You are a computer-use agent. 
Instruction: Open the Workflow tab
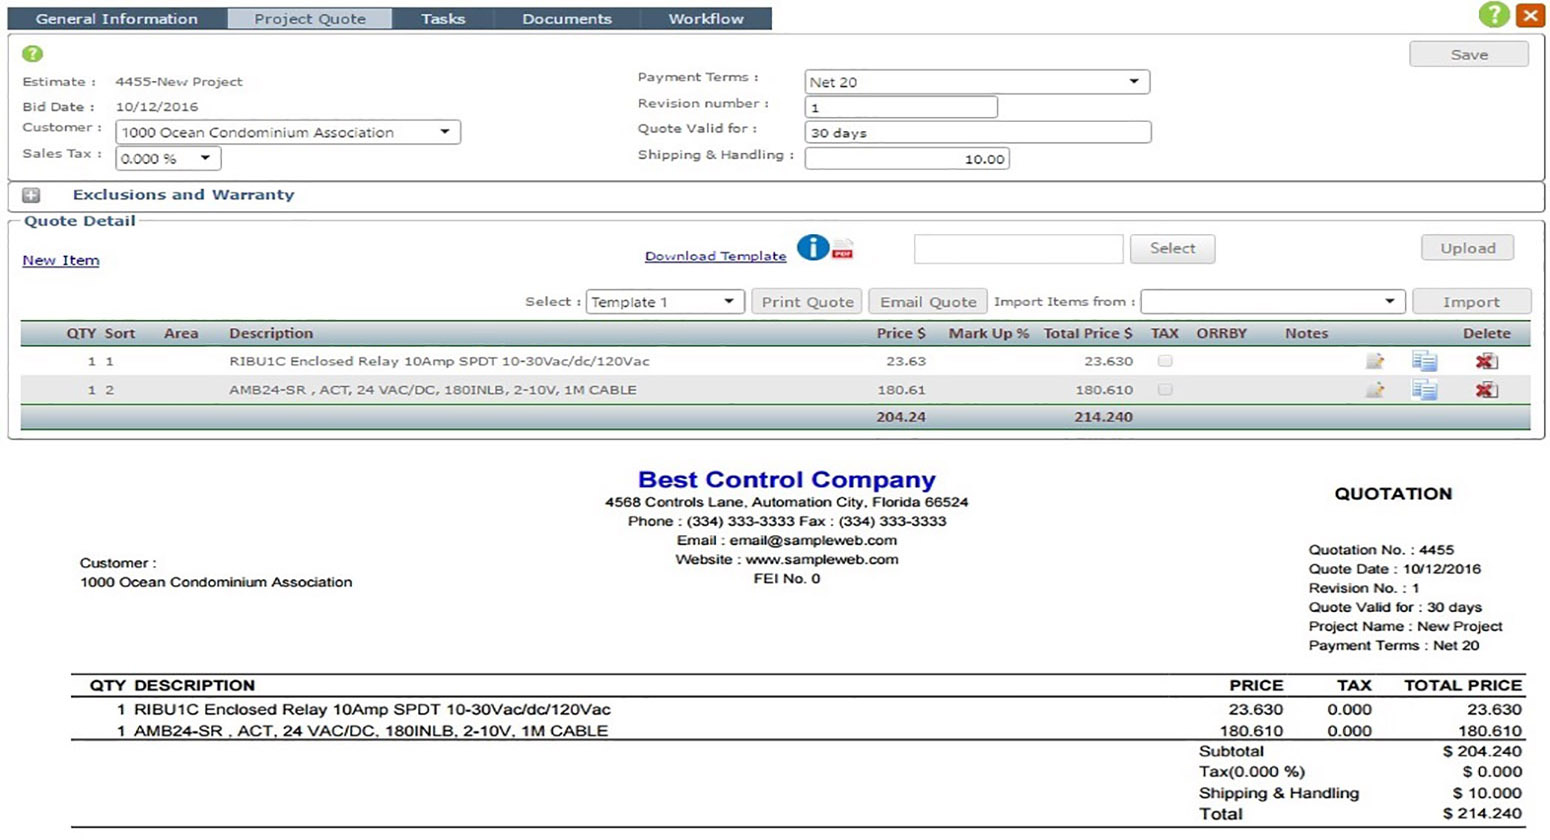[705, 19]
